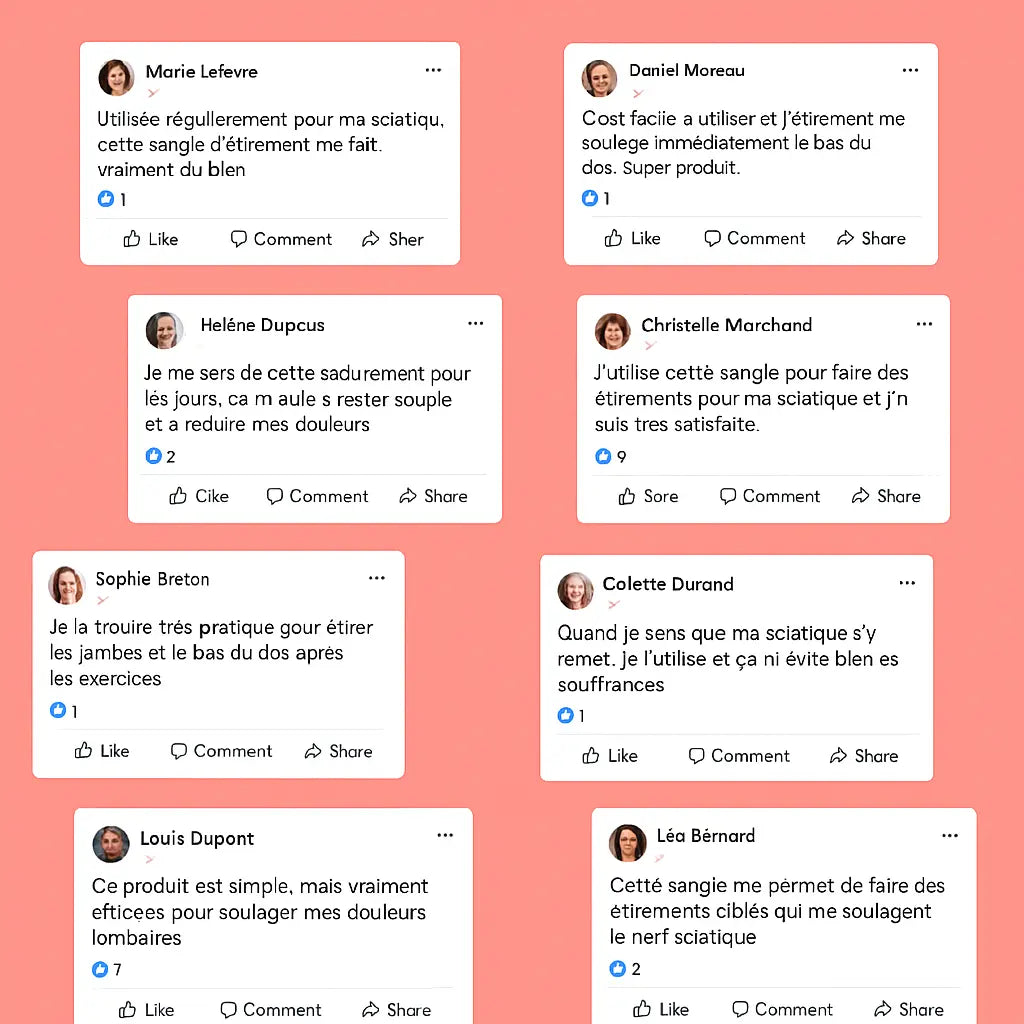The image size is (1024, 1024).
Task: Share Colette Durand's post
Action: pyautogui.click(x=864, y=756)
